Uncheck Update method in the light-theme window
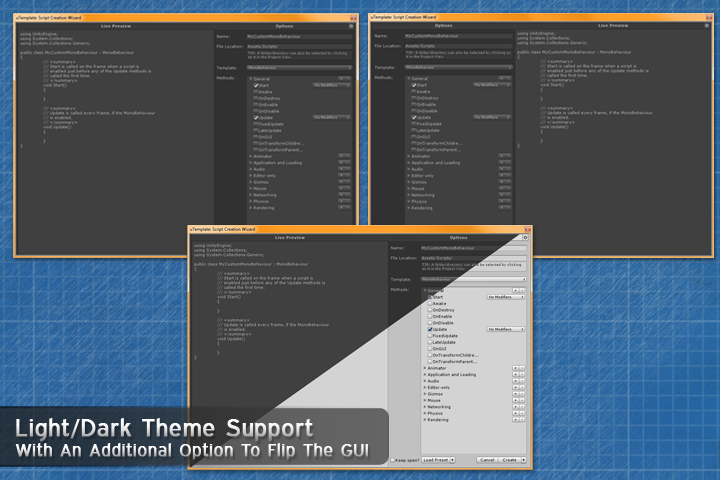720x480 pixels. [x=429, y=329]
